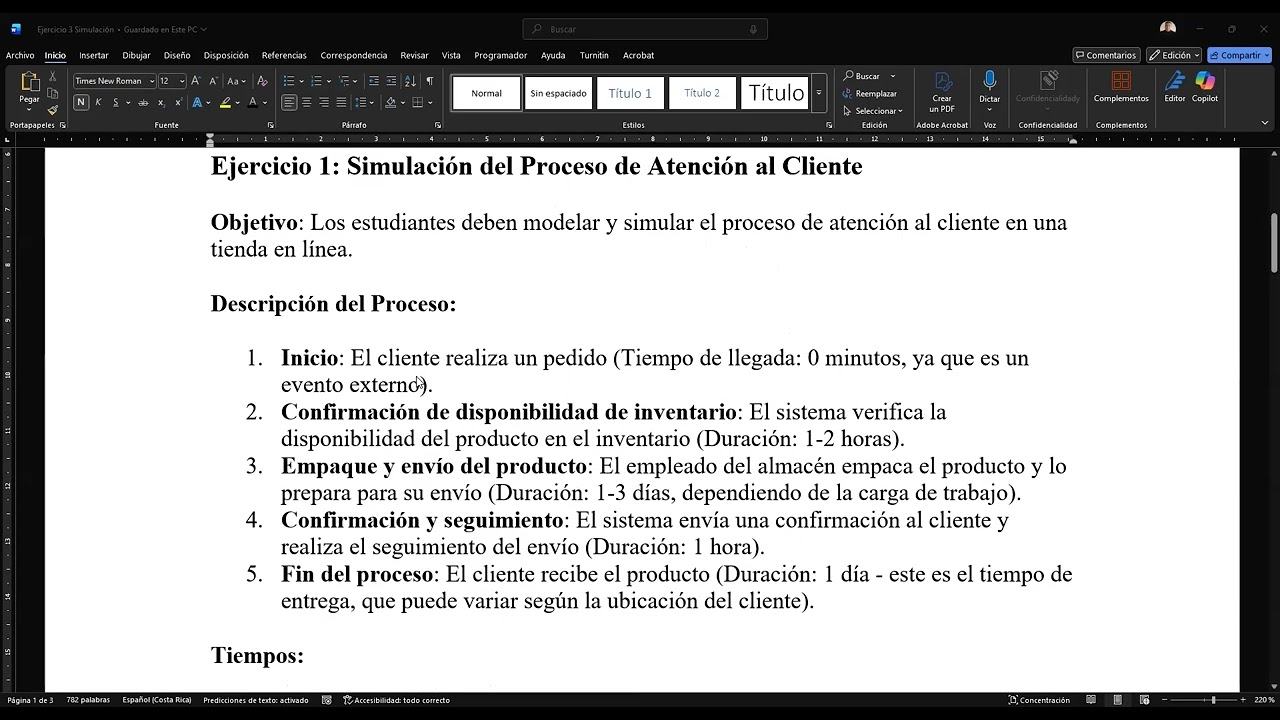
Task: Decrease paragraph indent icon
Action: [374, 81]
